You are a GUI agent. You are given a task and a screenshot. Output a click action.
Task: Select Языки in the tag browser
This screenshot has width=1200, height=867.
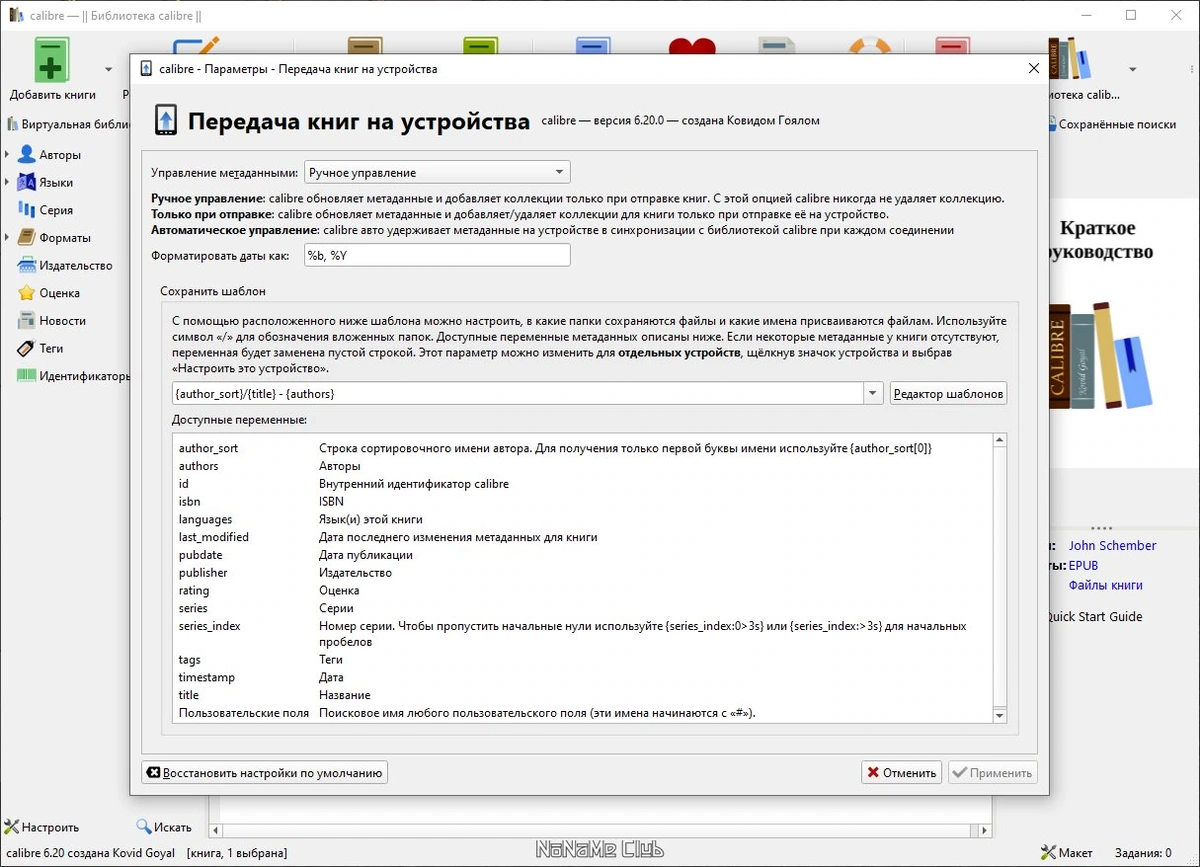coord(56,183)
